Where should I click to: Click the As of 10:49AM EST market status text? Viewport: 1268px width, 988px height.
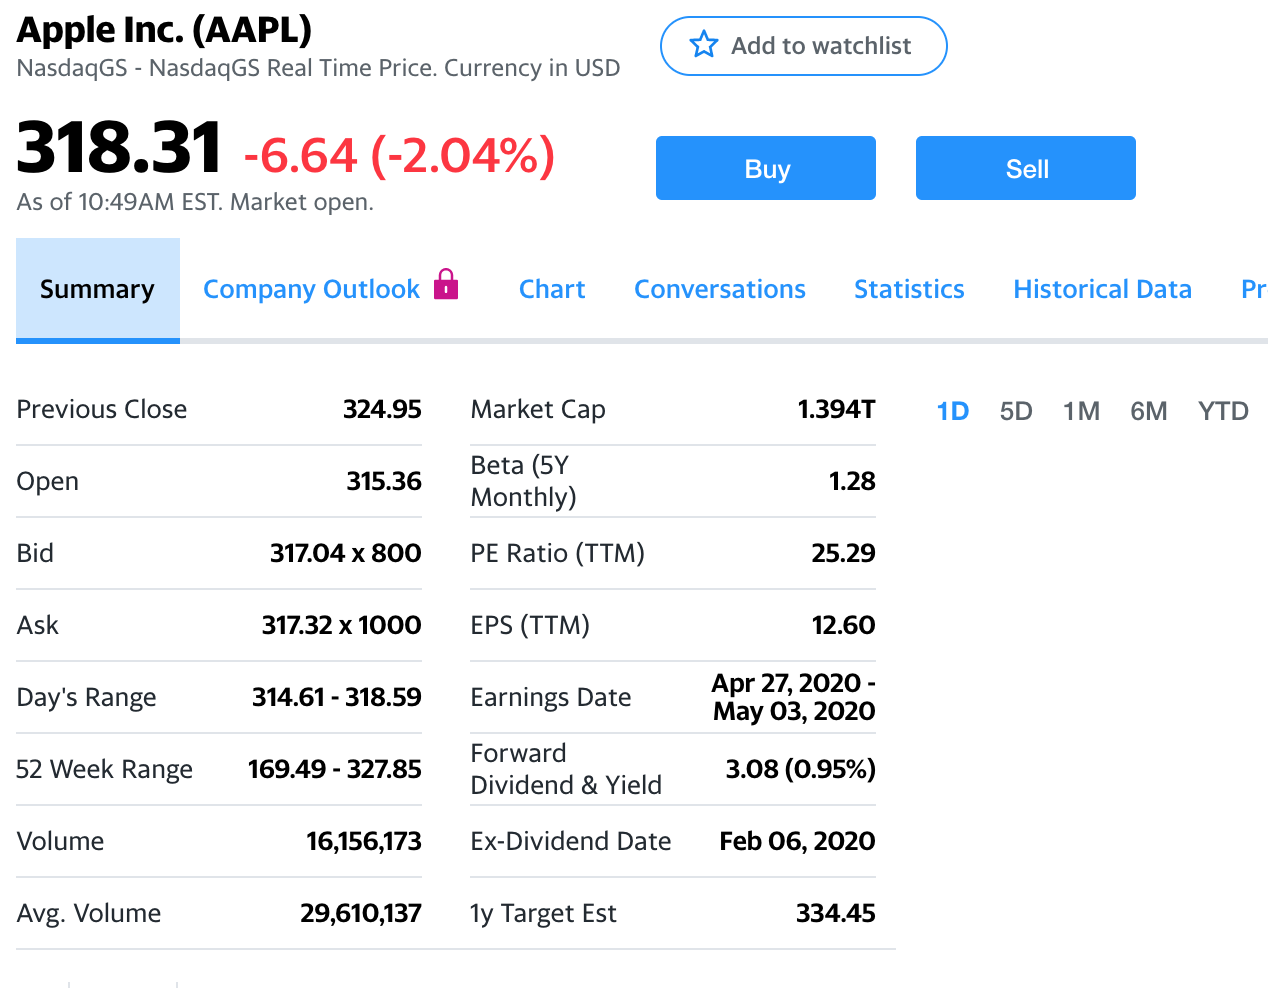pyautogui.click(x=195, y=202)
